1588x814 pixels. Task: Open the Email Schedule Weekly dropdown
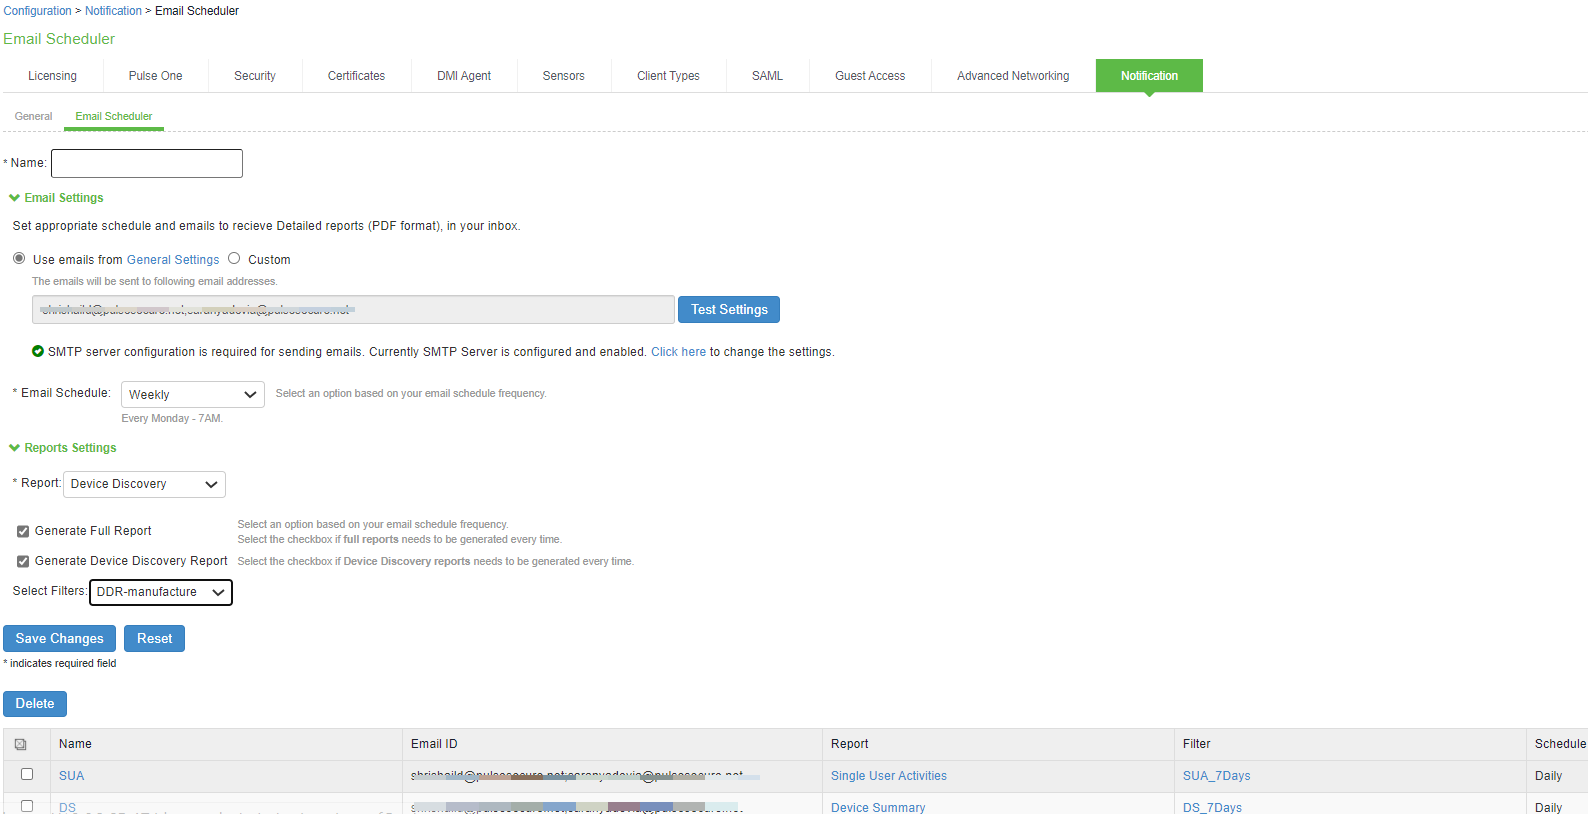(x=192, y=394)
